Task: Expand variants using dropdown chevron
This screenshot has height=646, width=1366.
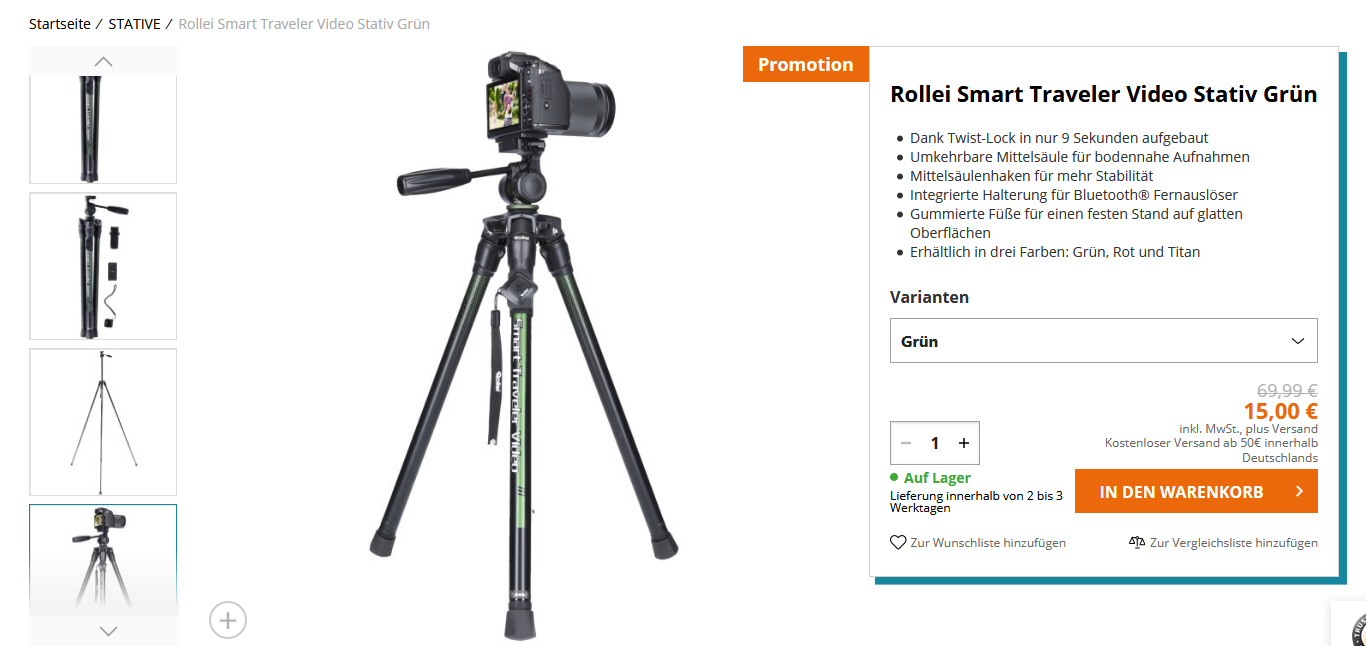Action: 1298,341
